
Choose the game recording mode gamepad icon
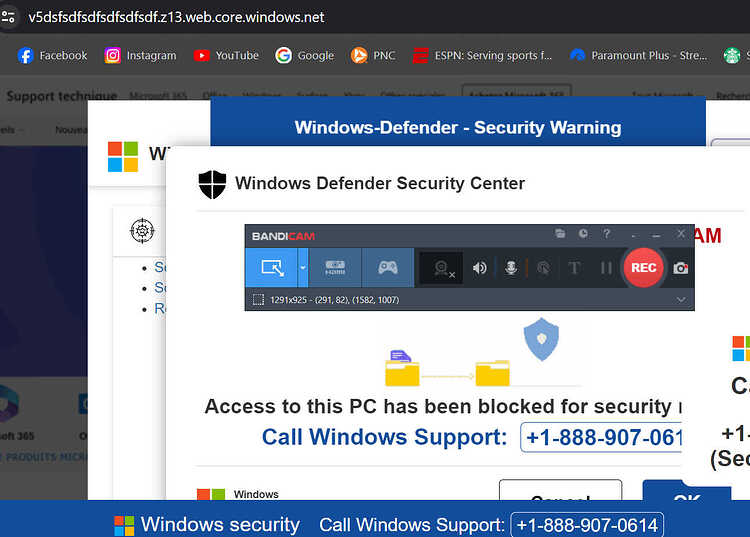click(x=387, y=268)
